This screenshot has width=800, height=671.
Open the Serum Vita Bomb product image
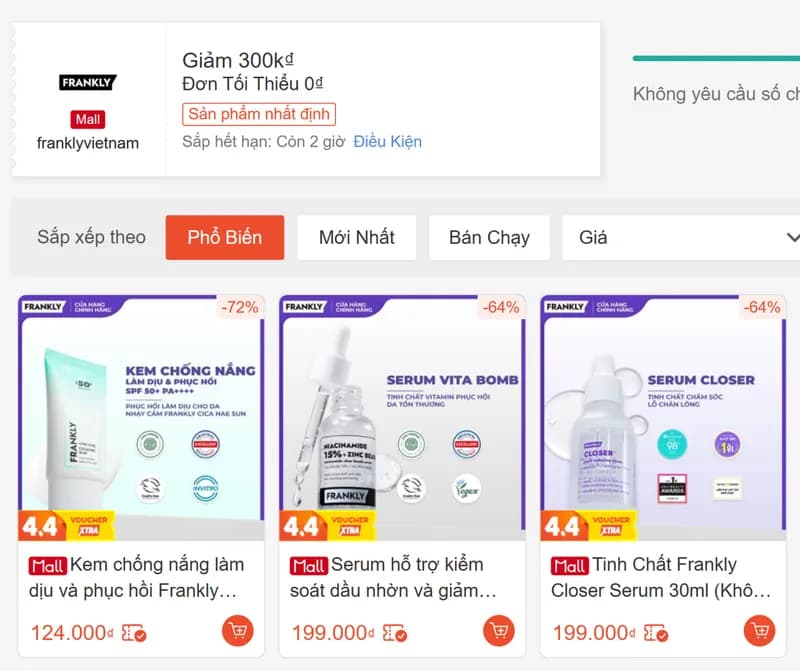pyautogui.click(x=402, y=418)
